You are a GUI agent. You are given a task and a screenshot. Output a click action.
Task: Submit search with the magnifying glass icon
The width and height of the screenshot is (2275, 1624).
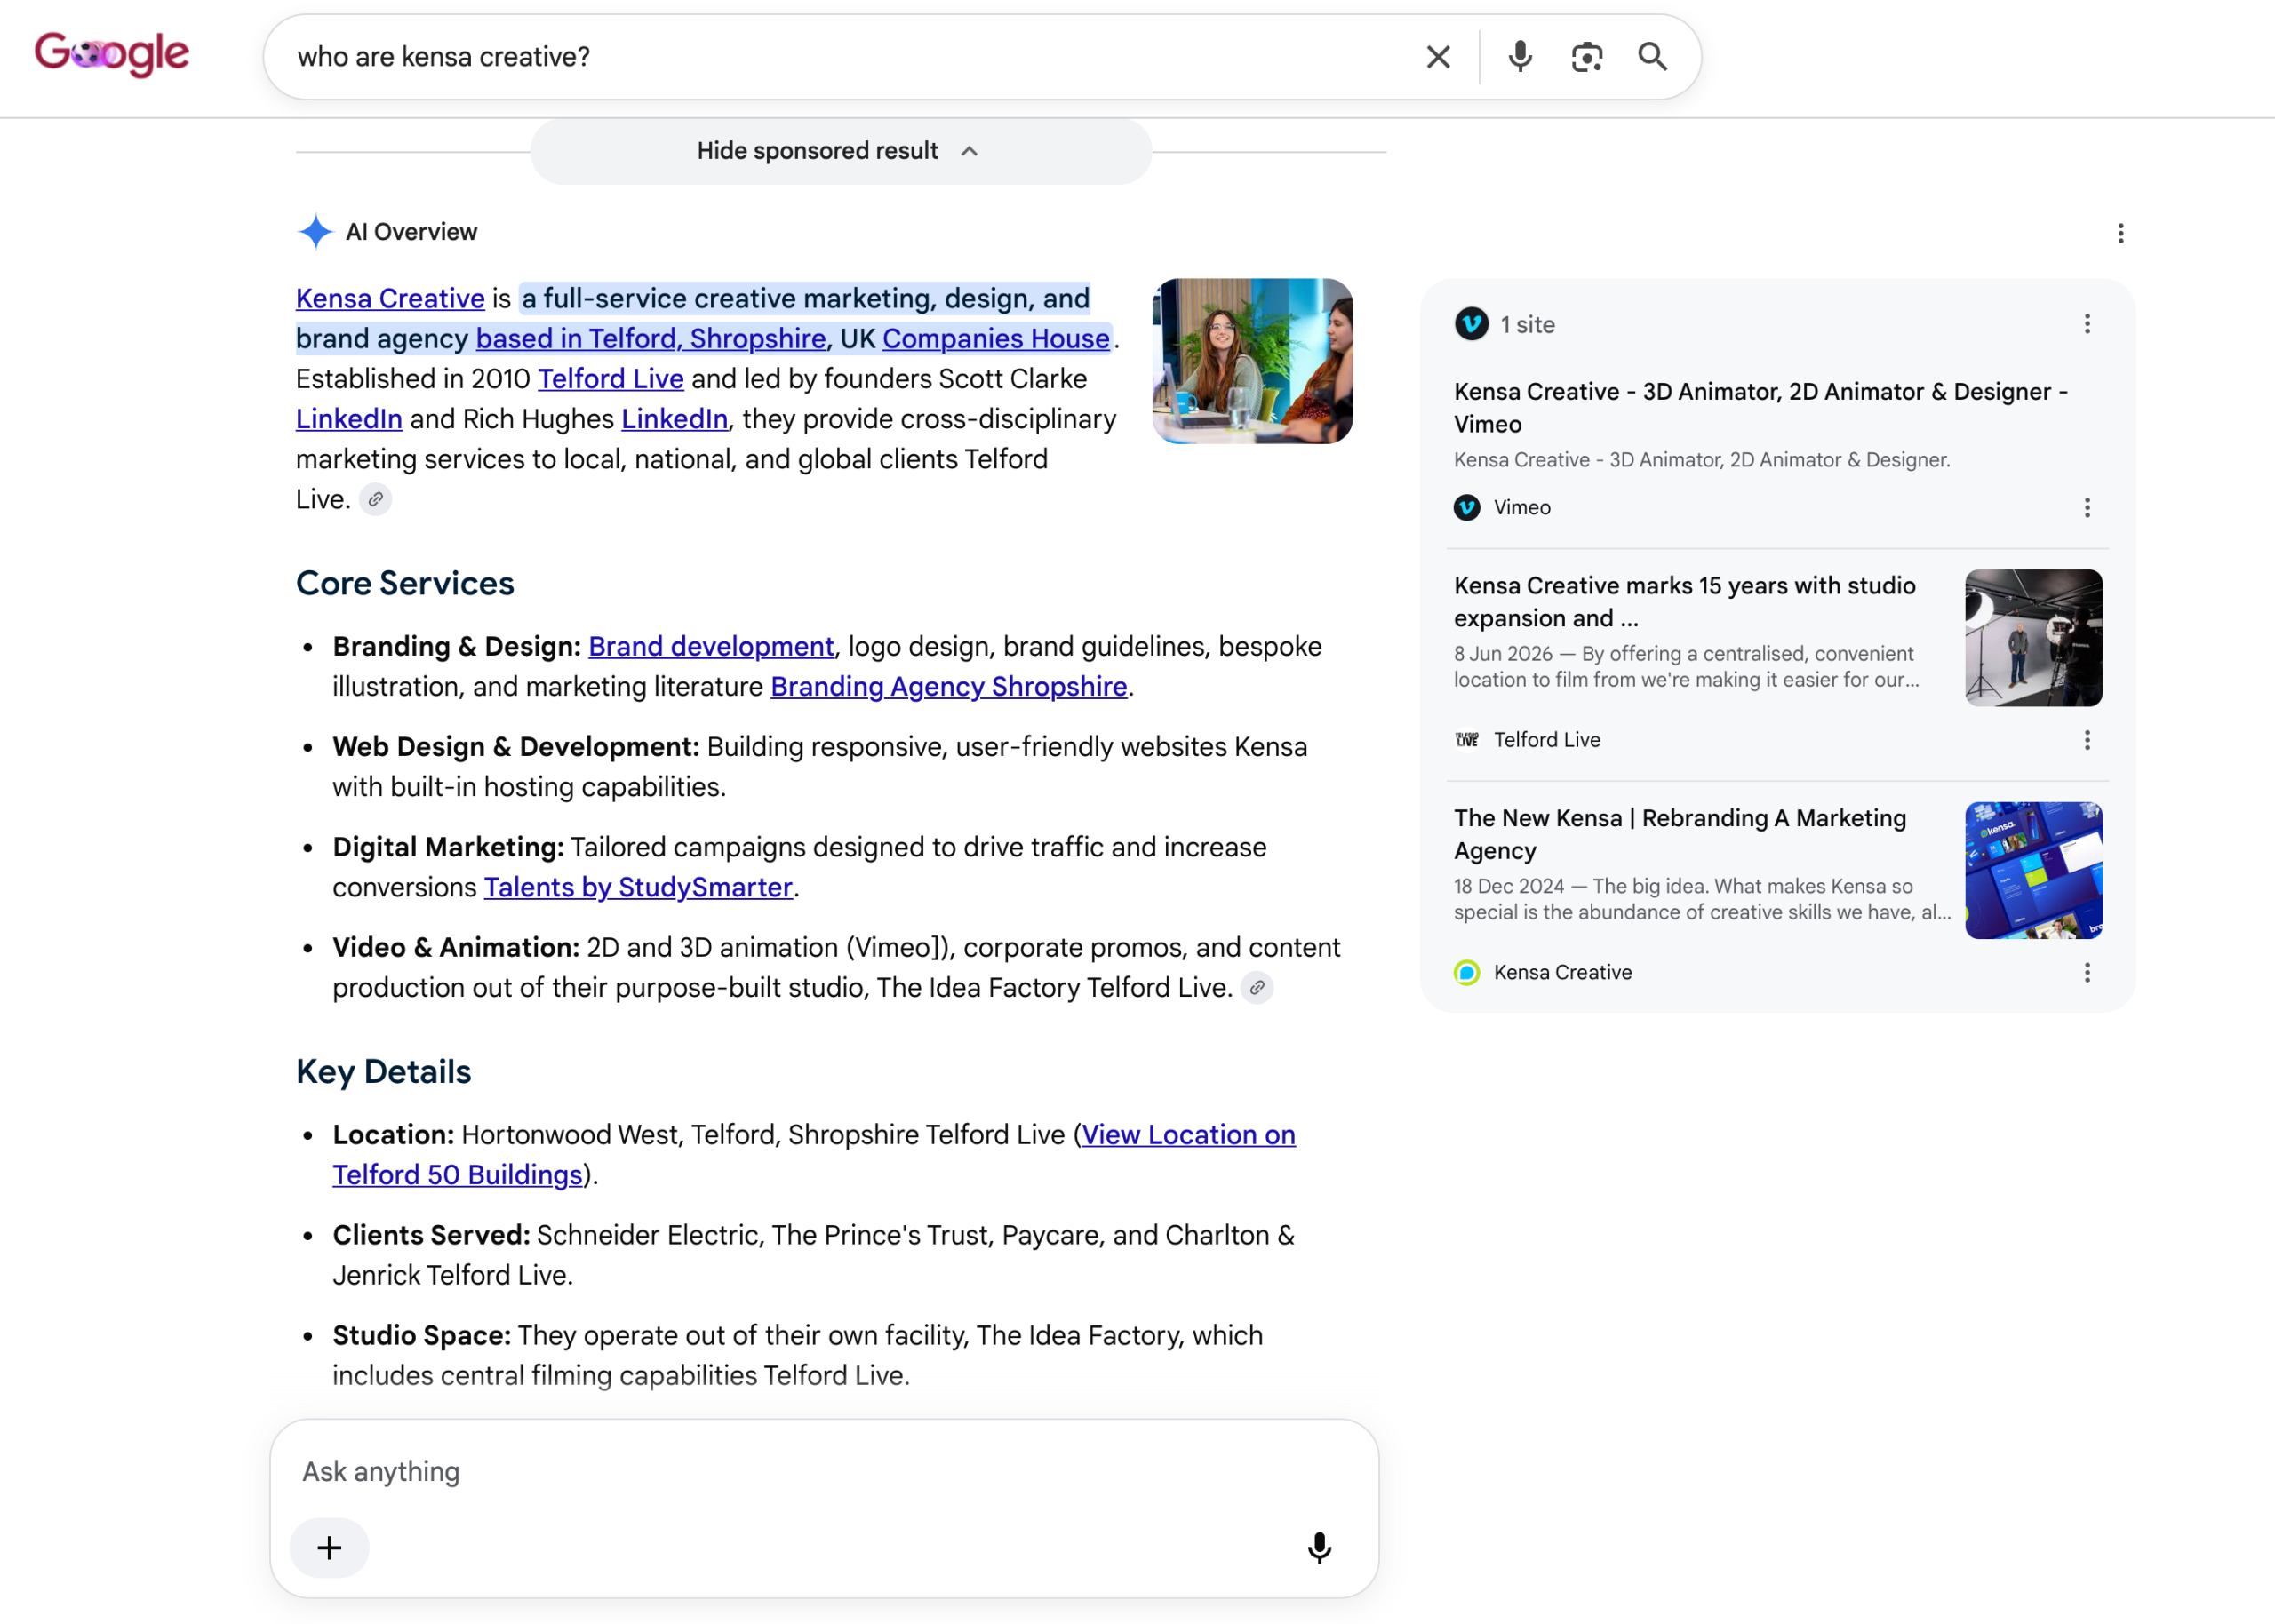click(x=1653, y=57)
